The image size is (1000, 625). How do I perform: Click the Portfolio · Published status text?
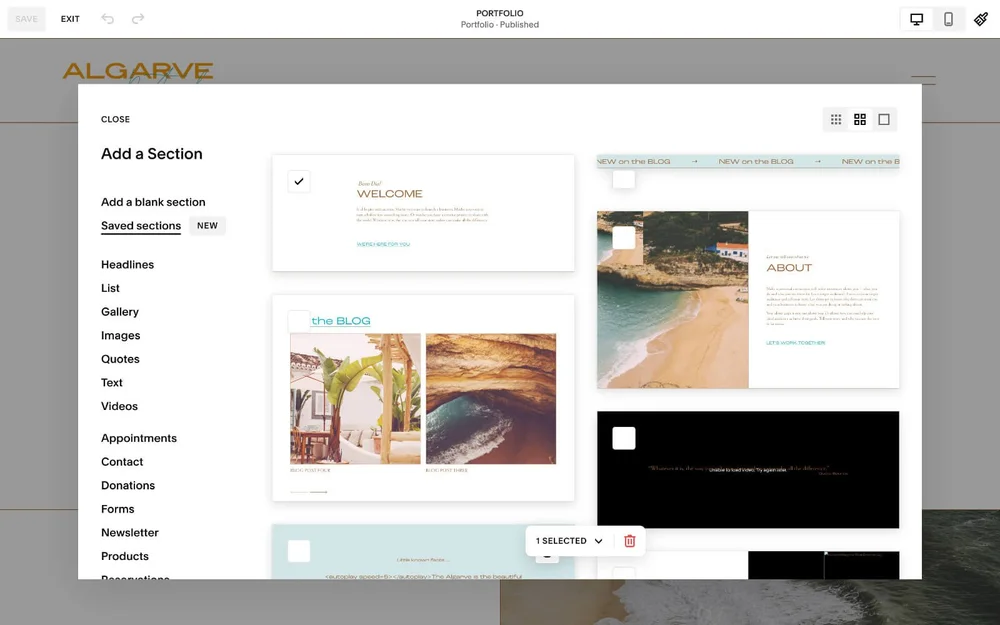coord(500,25)
